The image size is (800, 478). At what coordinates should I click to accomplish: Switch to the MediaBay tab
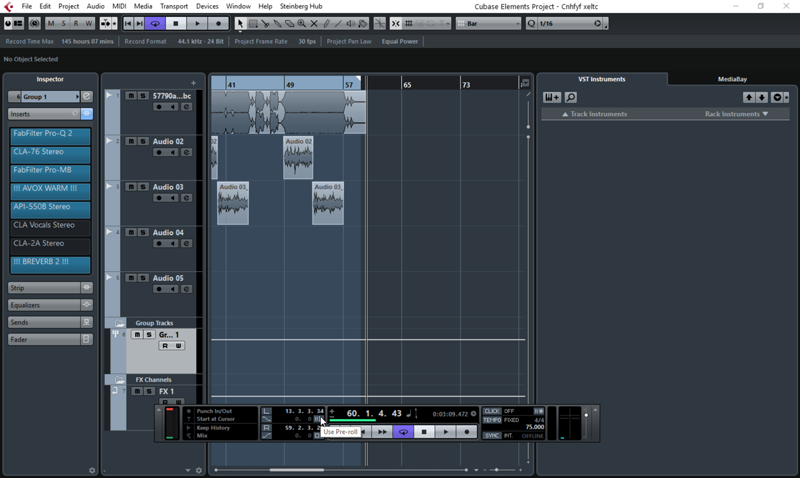coord(732,79)
